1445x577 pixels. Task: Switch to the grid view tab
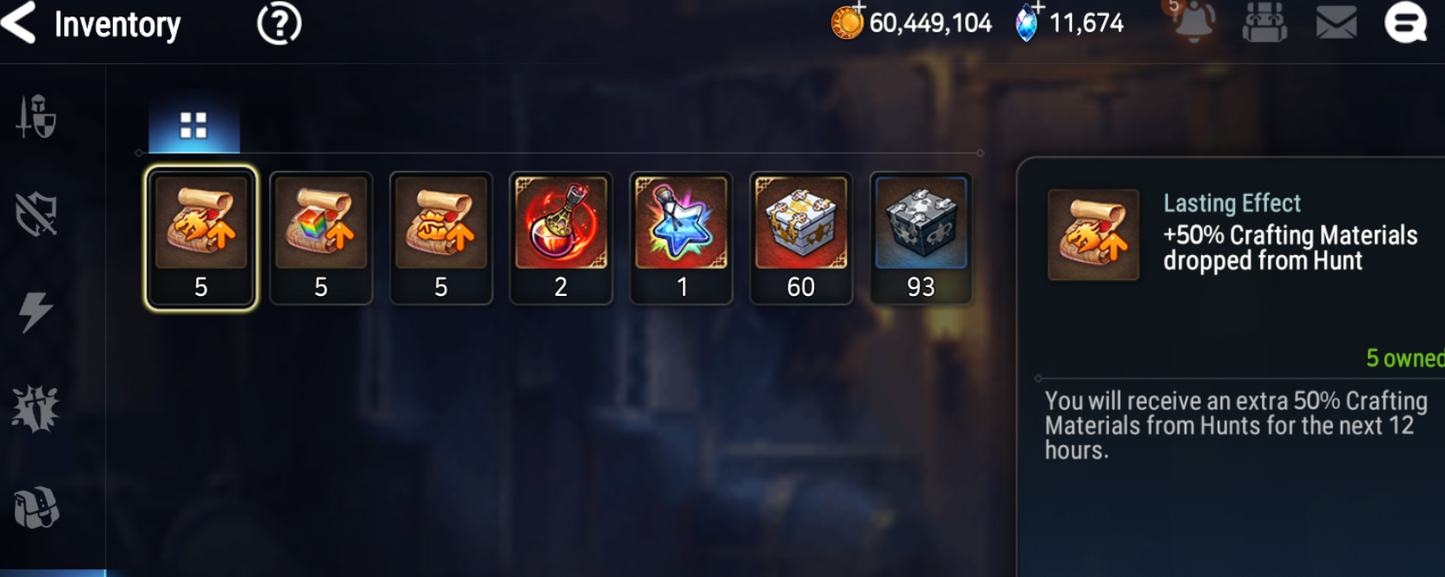pos(194,126)
